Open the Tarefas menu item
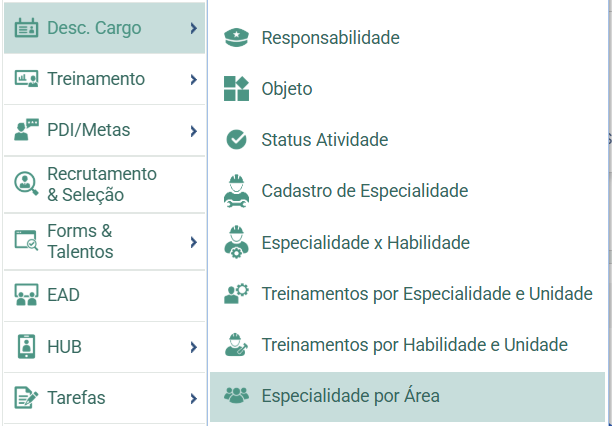This screenshot has width=612, height=426. click(105, 398)
